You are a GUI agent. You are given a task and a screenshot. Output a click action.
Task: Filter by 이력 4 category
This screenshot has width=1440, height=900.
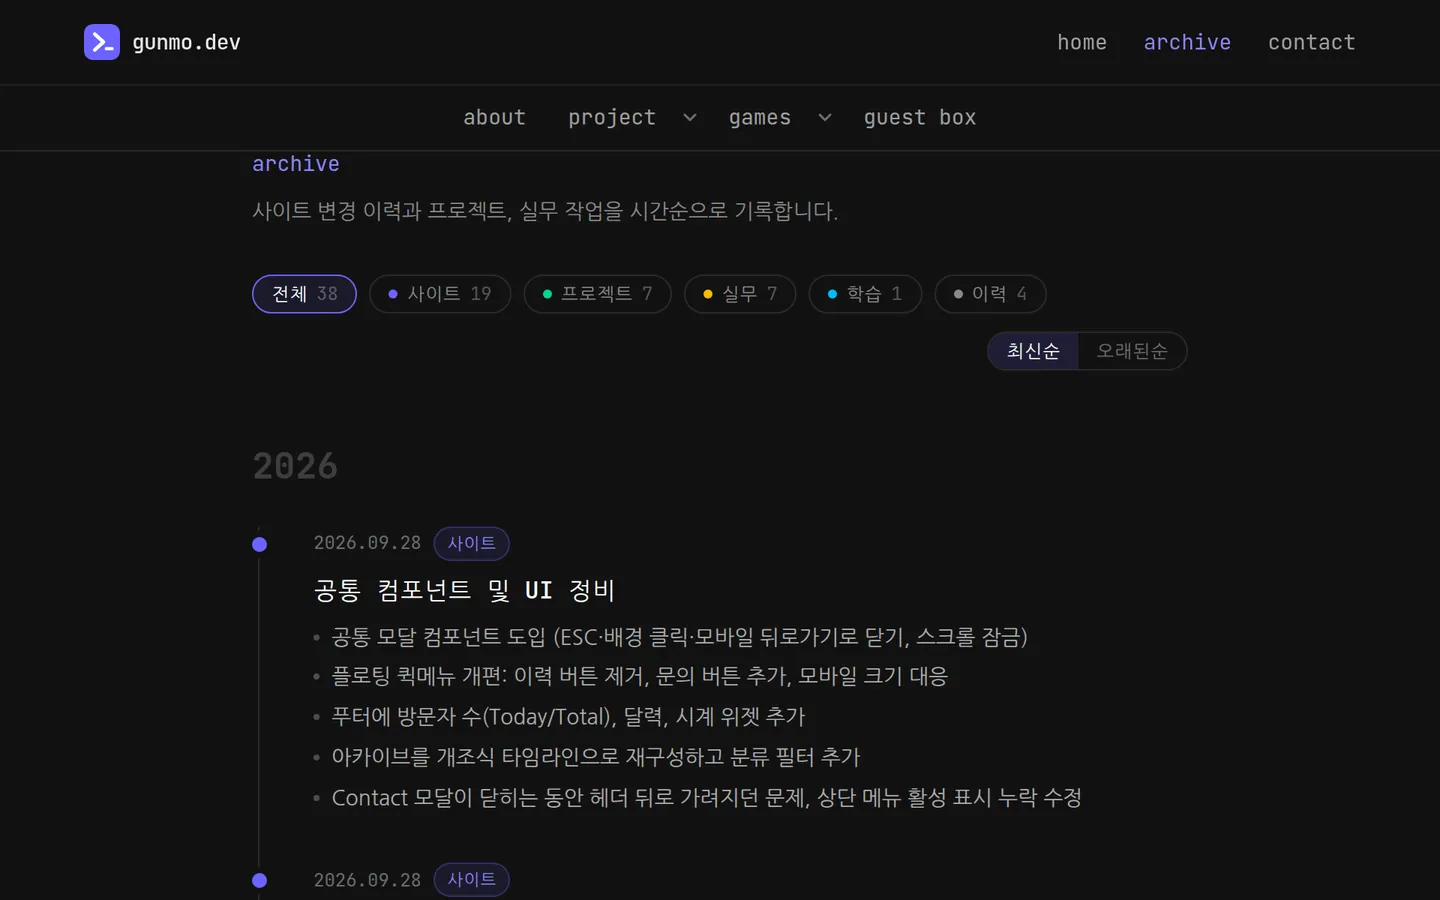[x=990, y=294]
